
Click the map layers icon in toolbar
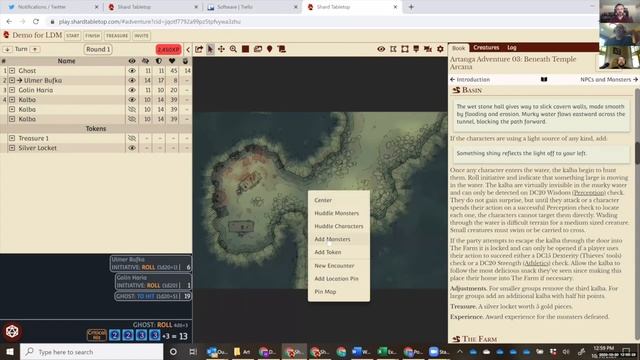coord(258,49)
